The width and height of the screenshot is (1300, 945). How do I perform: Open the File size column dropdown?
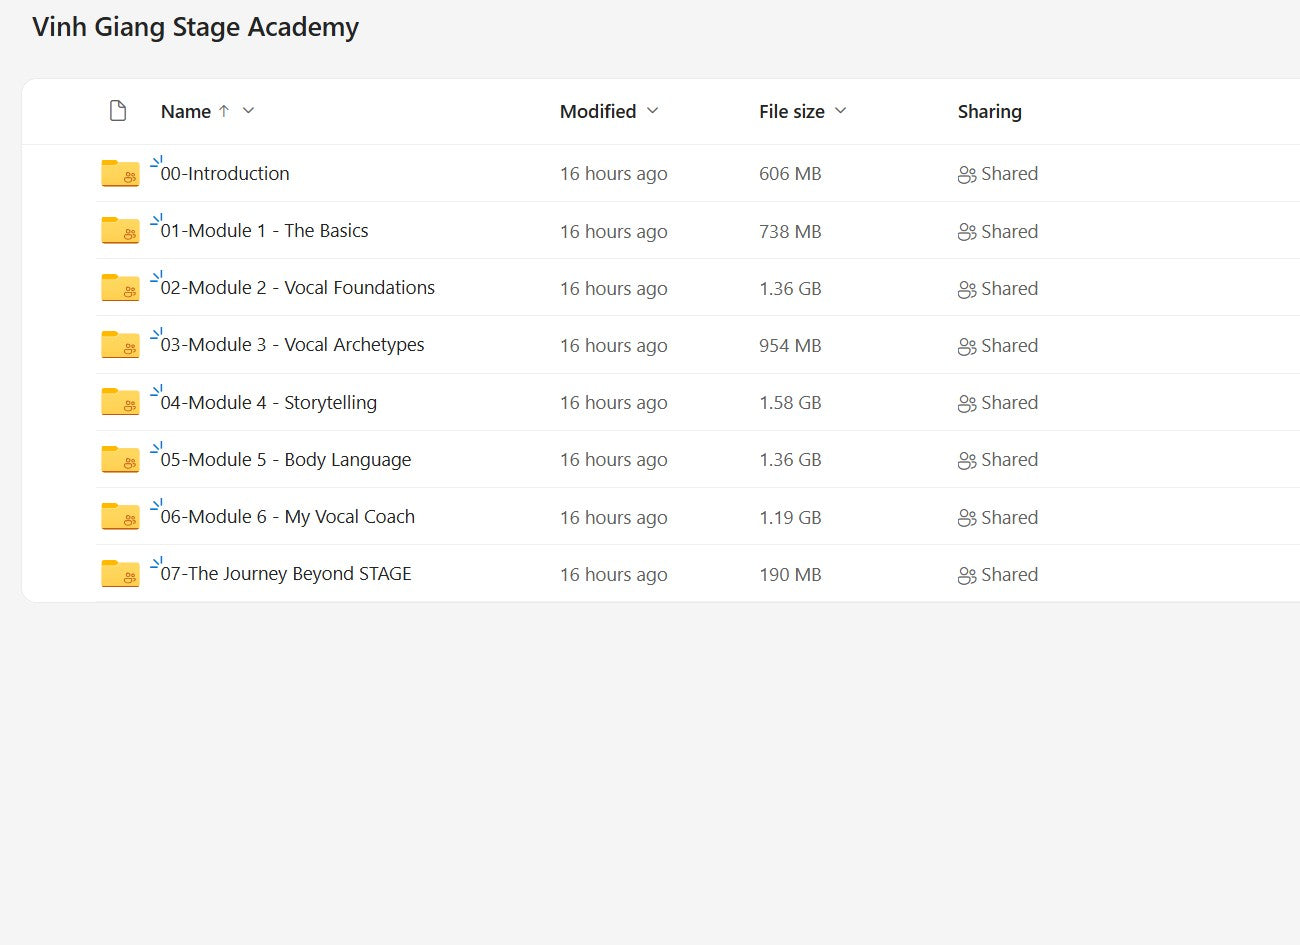[x=841, y=111]
